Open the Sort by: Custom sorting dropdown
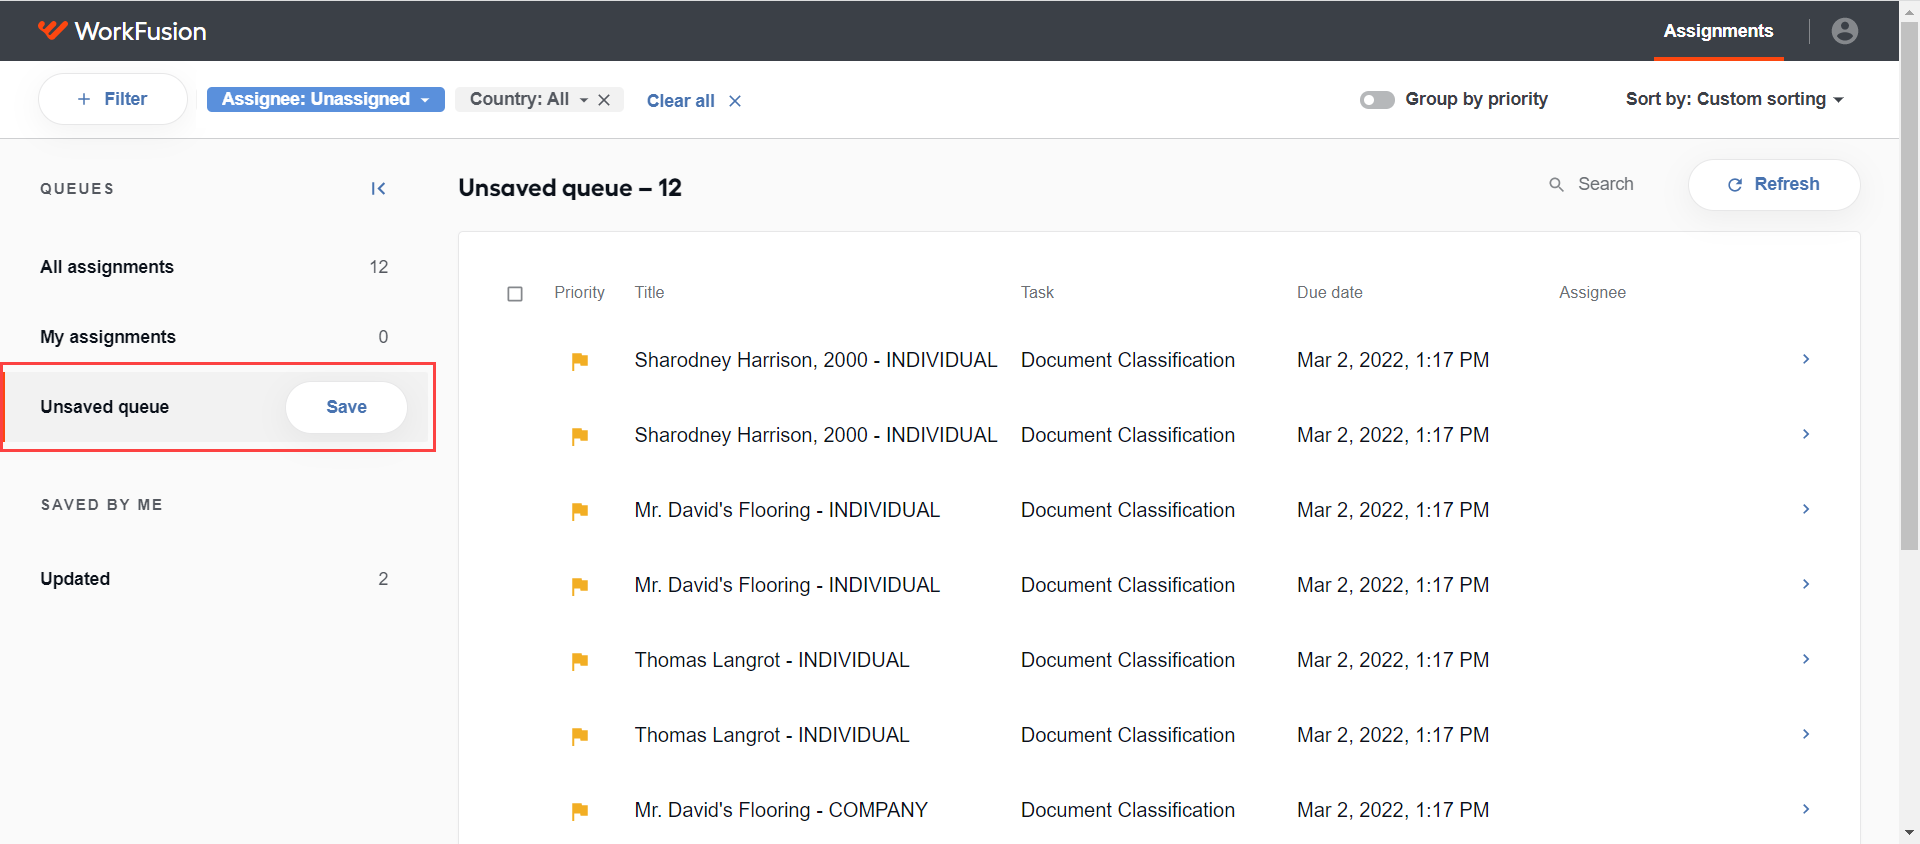 [1734, 99]
